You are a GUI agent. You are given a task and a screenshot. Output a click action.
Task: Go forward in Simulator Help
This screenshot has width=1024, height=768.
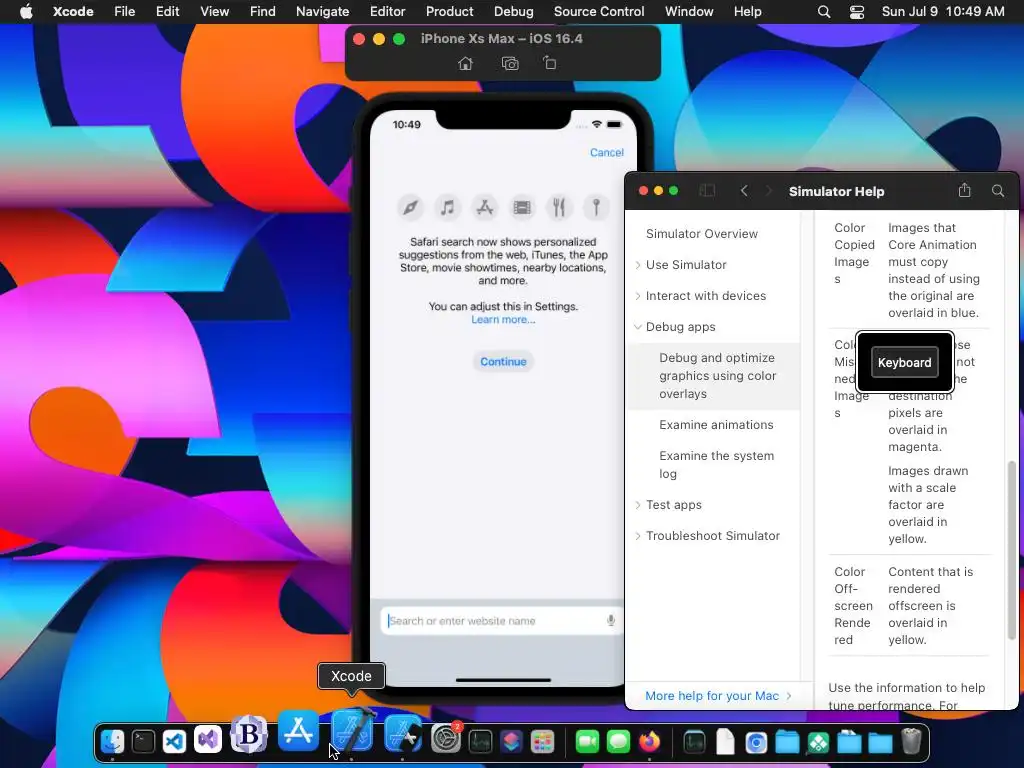pos(769,191)
